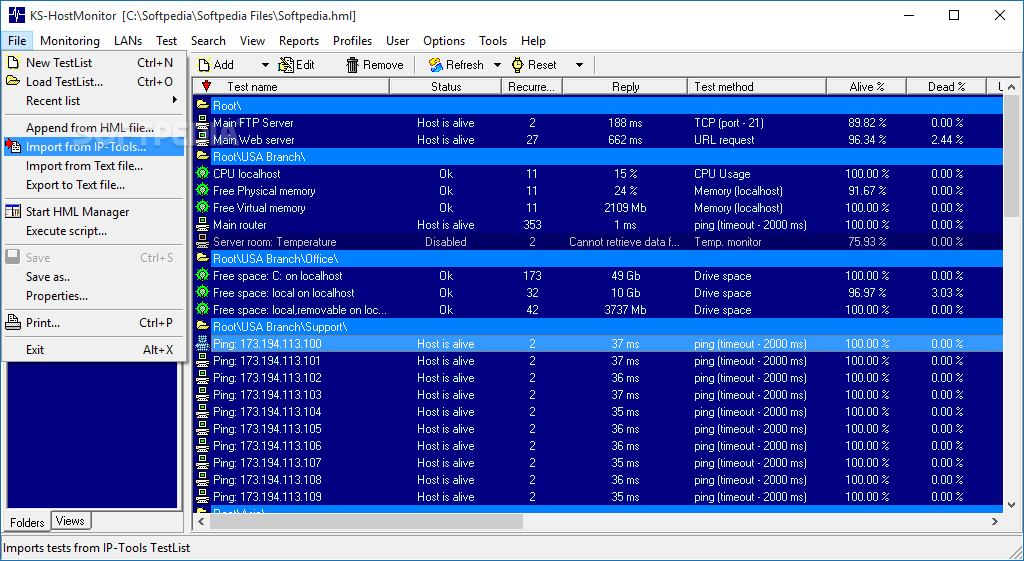Sort by the Recurre... column header
1024x561 pixels.
tap(532, 86)
